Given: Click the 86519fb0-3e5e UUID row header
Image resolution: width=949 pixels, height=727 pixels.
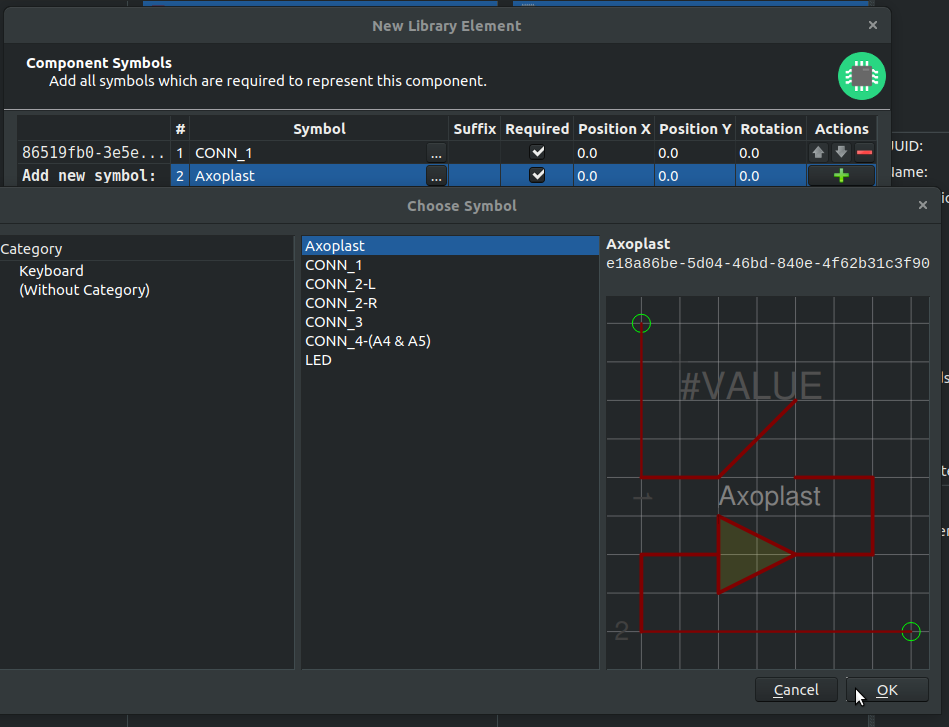Looking at the screenshot, I should click(93, 153).
